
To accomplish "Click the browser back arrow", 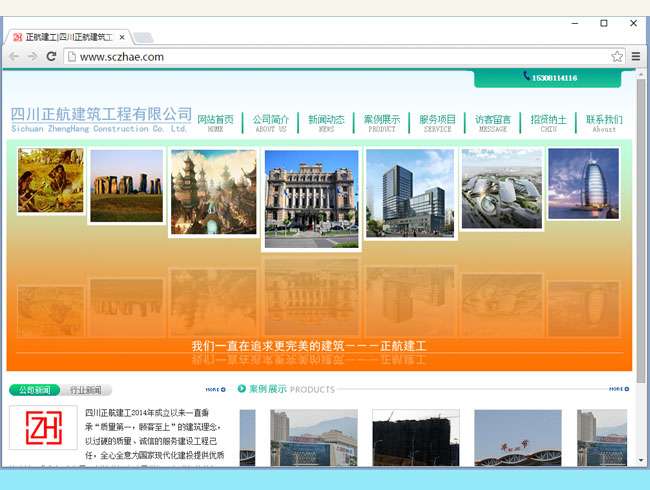I will (14, 57).
